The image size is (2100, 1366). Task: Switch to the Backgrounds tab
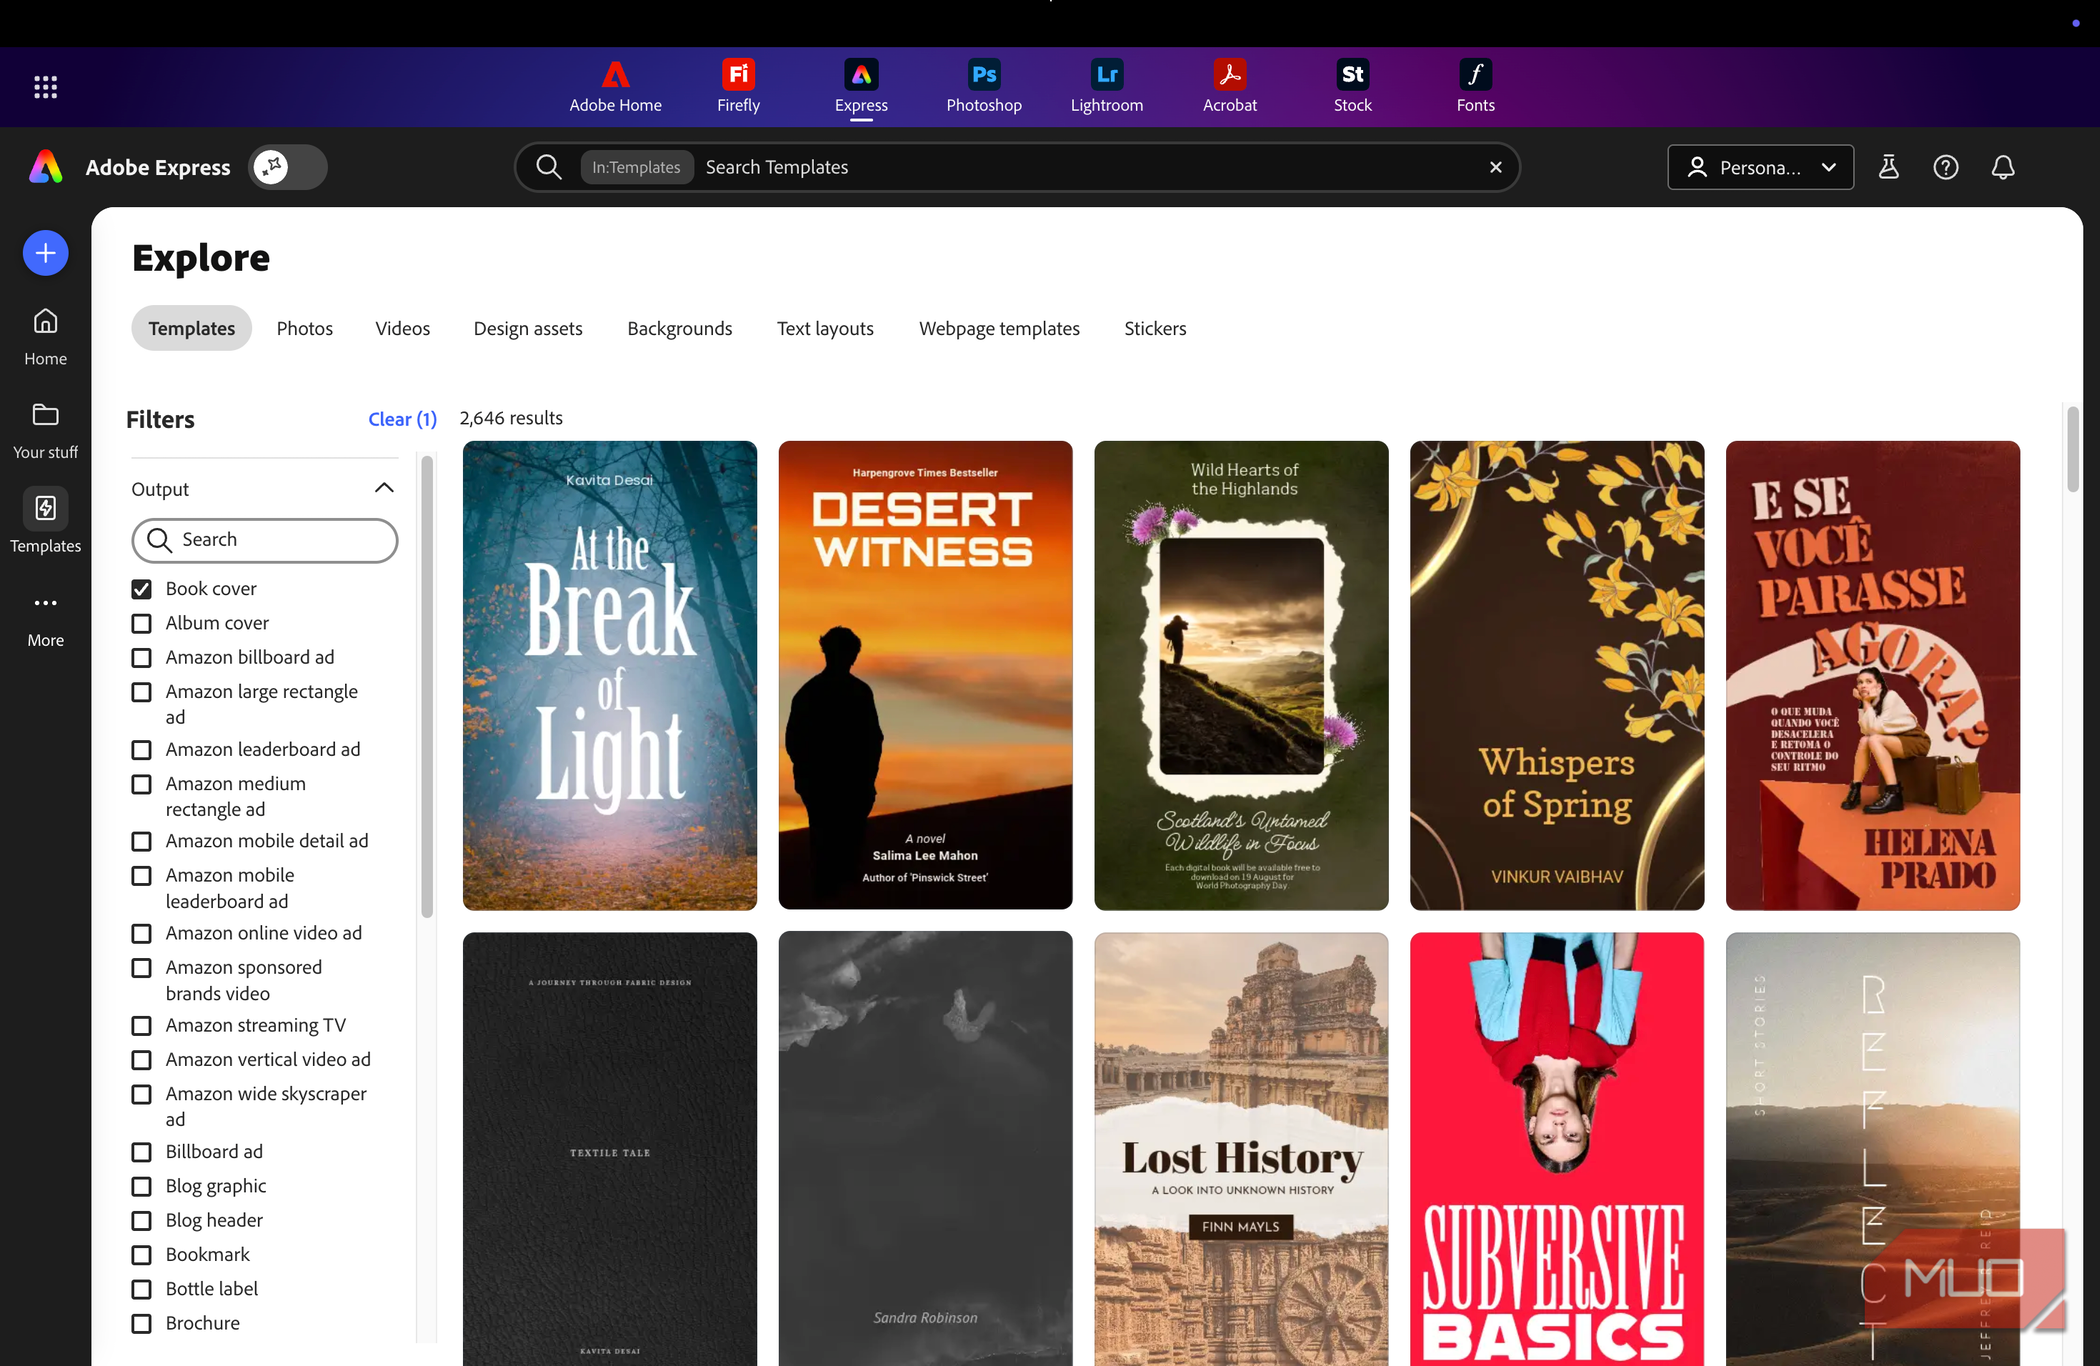(x=680, y=328)
